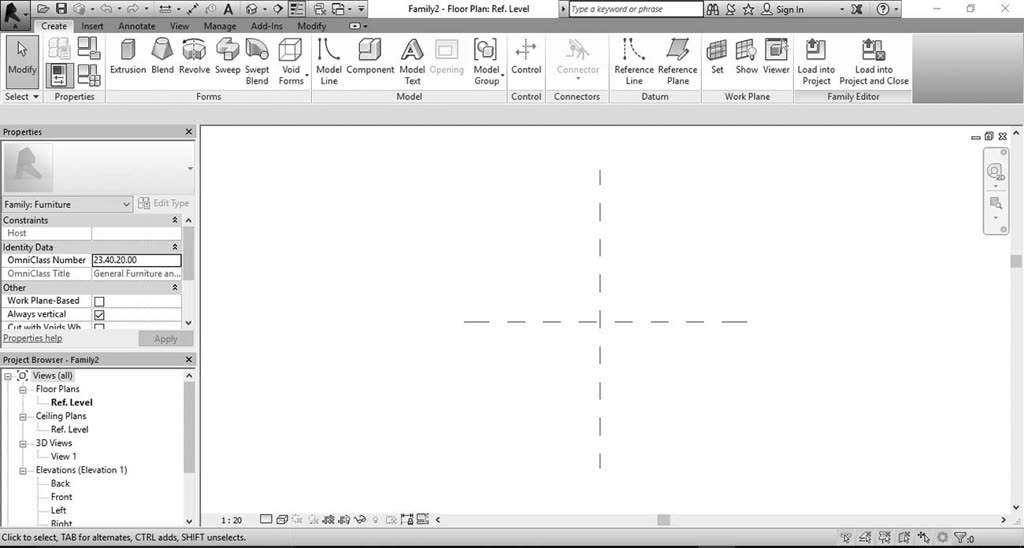The height and width of the screenshot is (548, 1024).
Task: Collapse the Other properties section
Action: tap(175, 287)
